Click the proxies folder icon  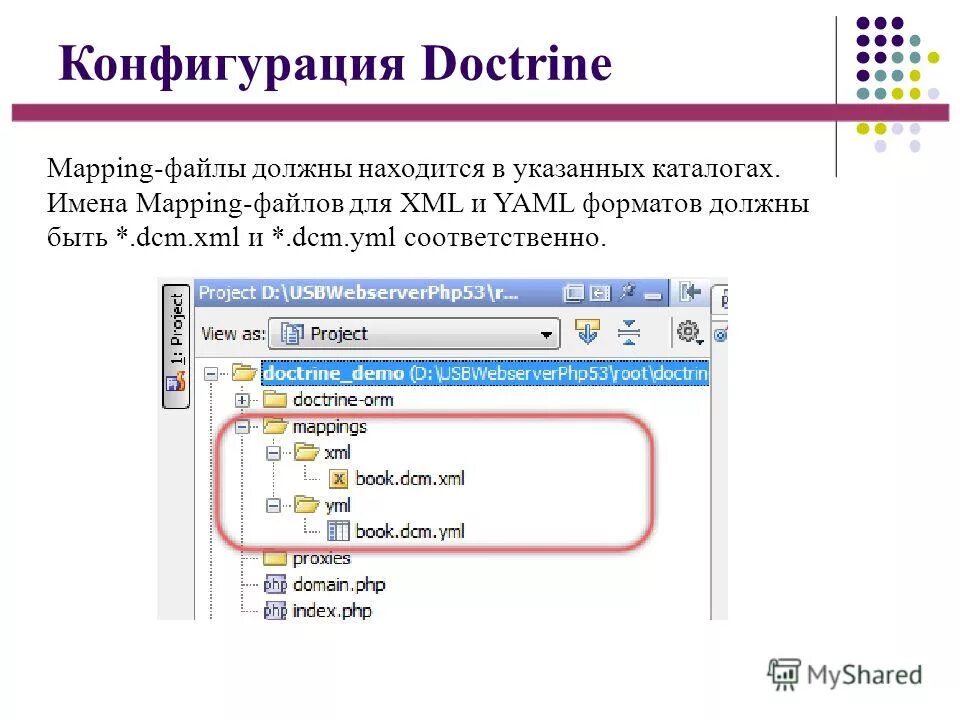pyautogui.click(x=275, y=558)
